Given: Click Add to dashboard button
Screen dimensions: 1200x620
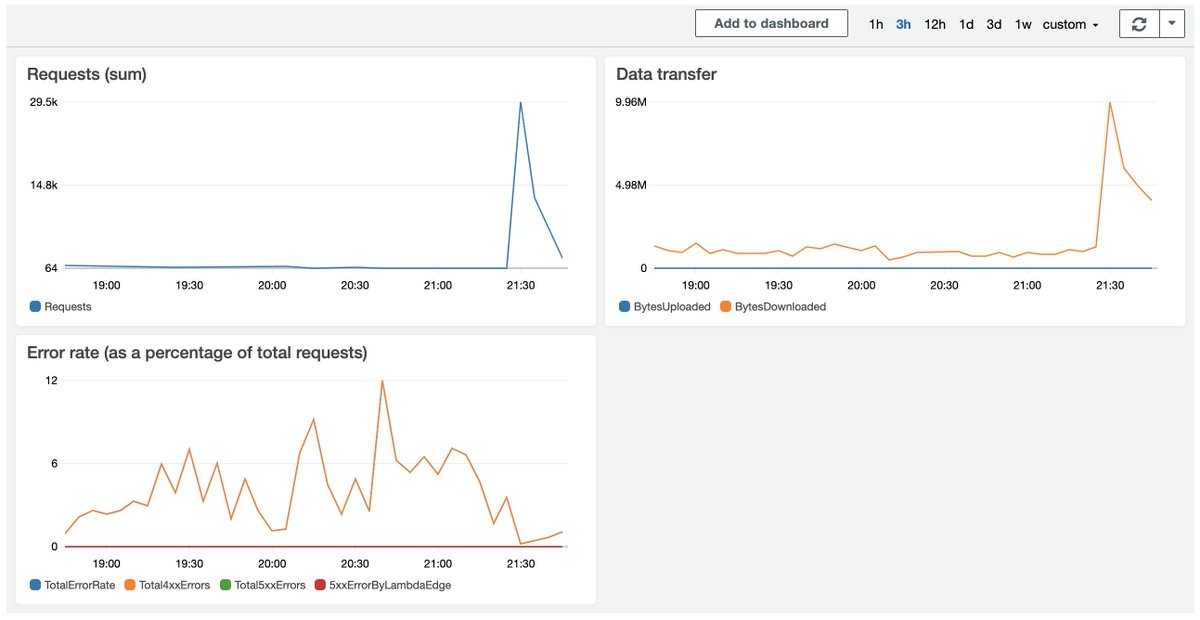Looking at the screenshot, I should click(x=771, y=24).
